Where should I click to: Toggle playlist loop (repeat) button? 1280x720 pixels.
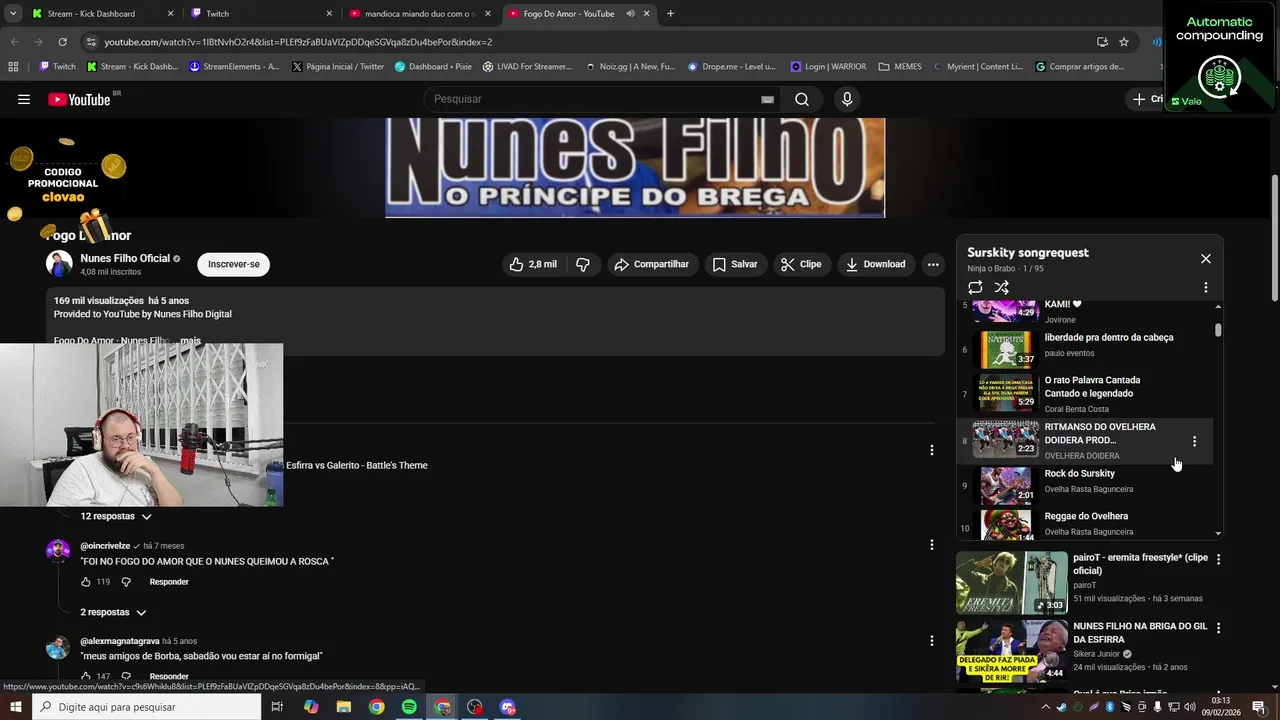click(x=975, y=287)
